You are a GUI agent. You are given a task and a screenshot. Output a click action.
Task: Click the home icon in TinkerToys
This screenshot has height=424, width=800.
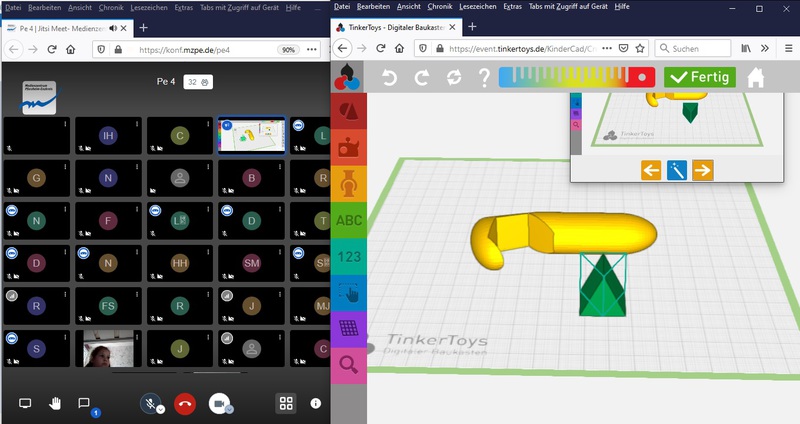756,77
